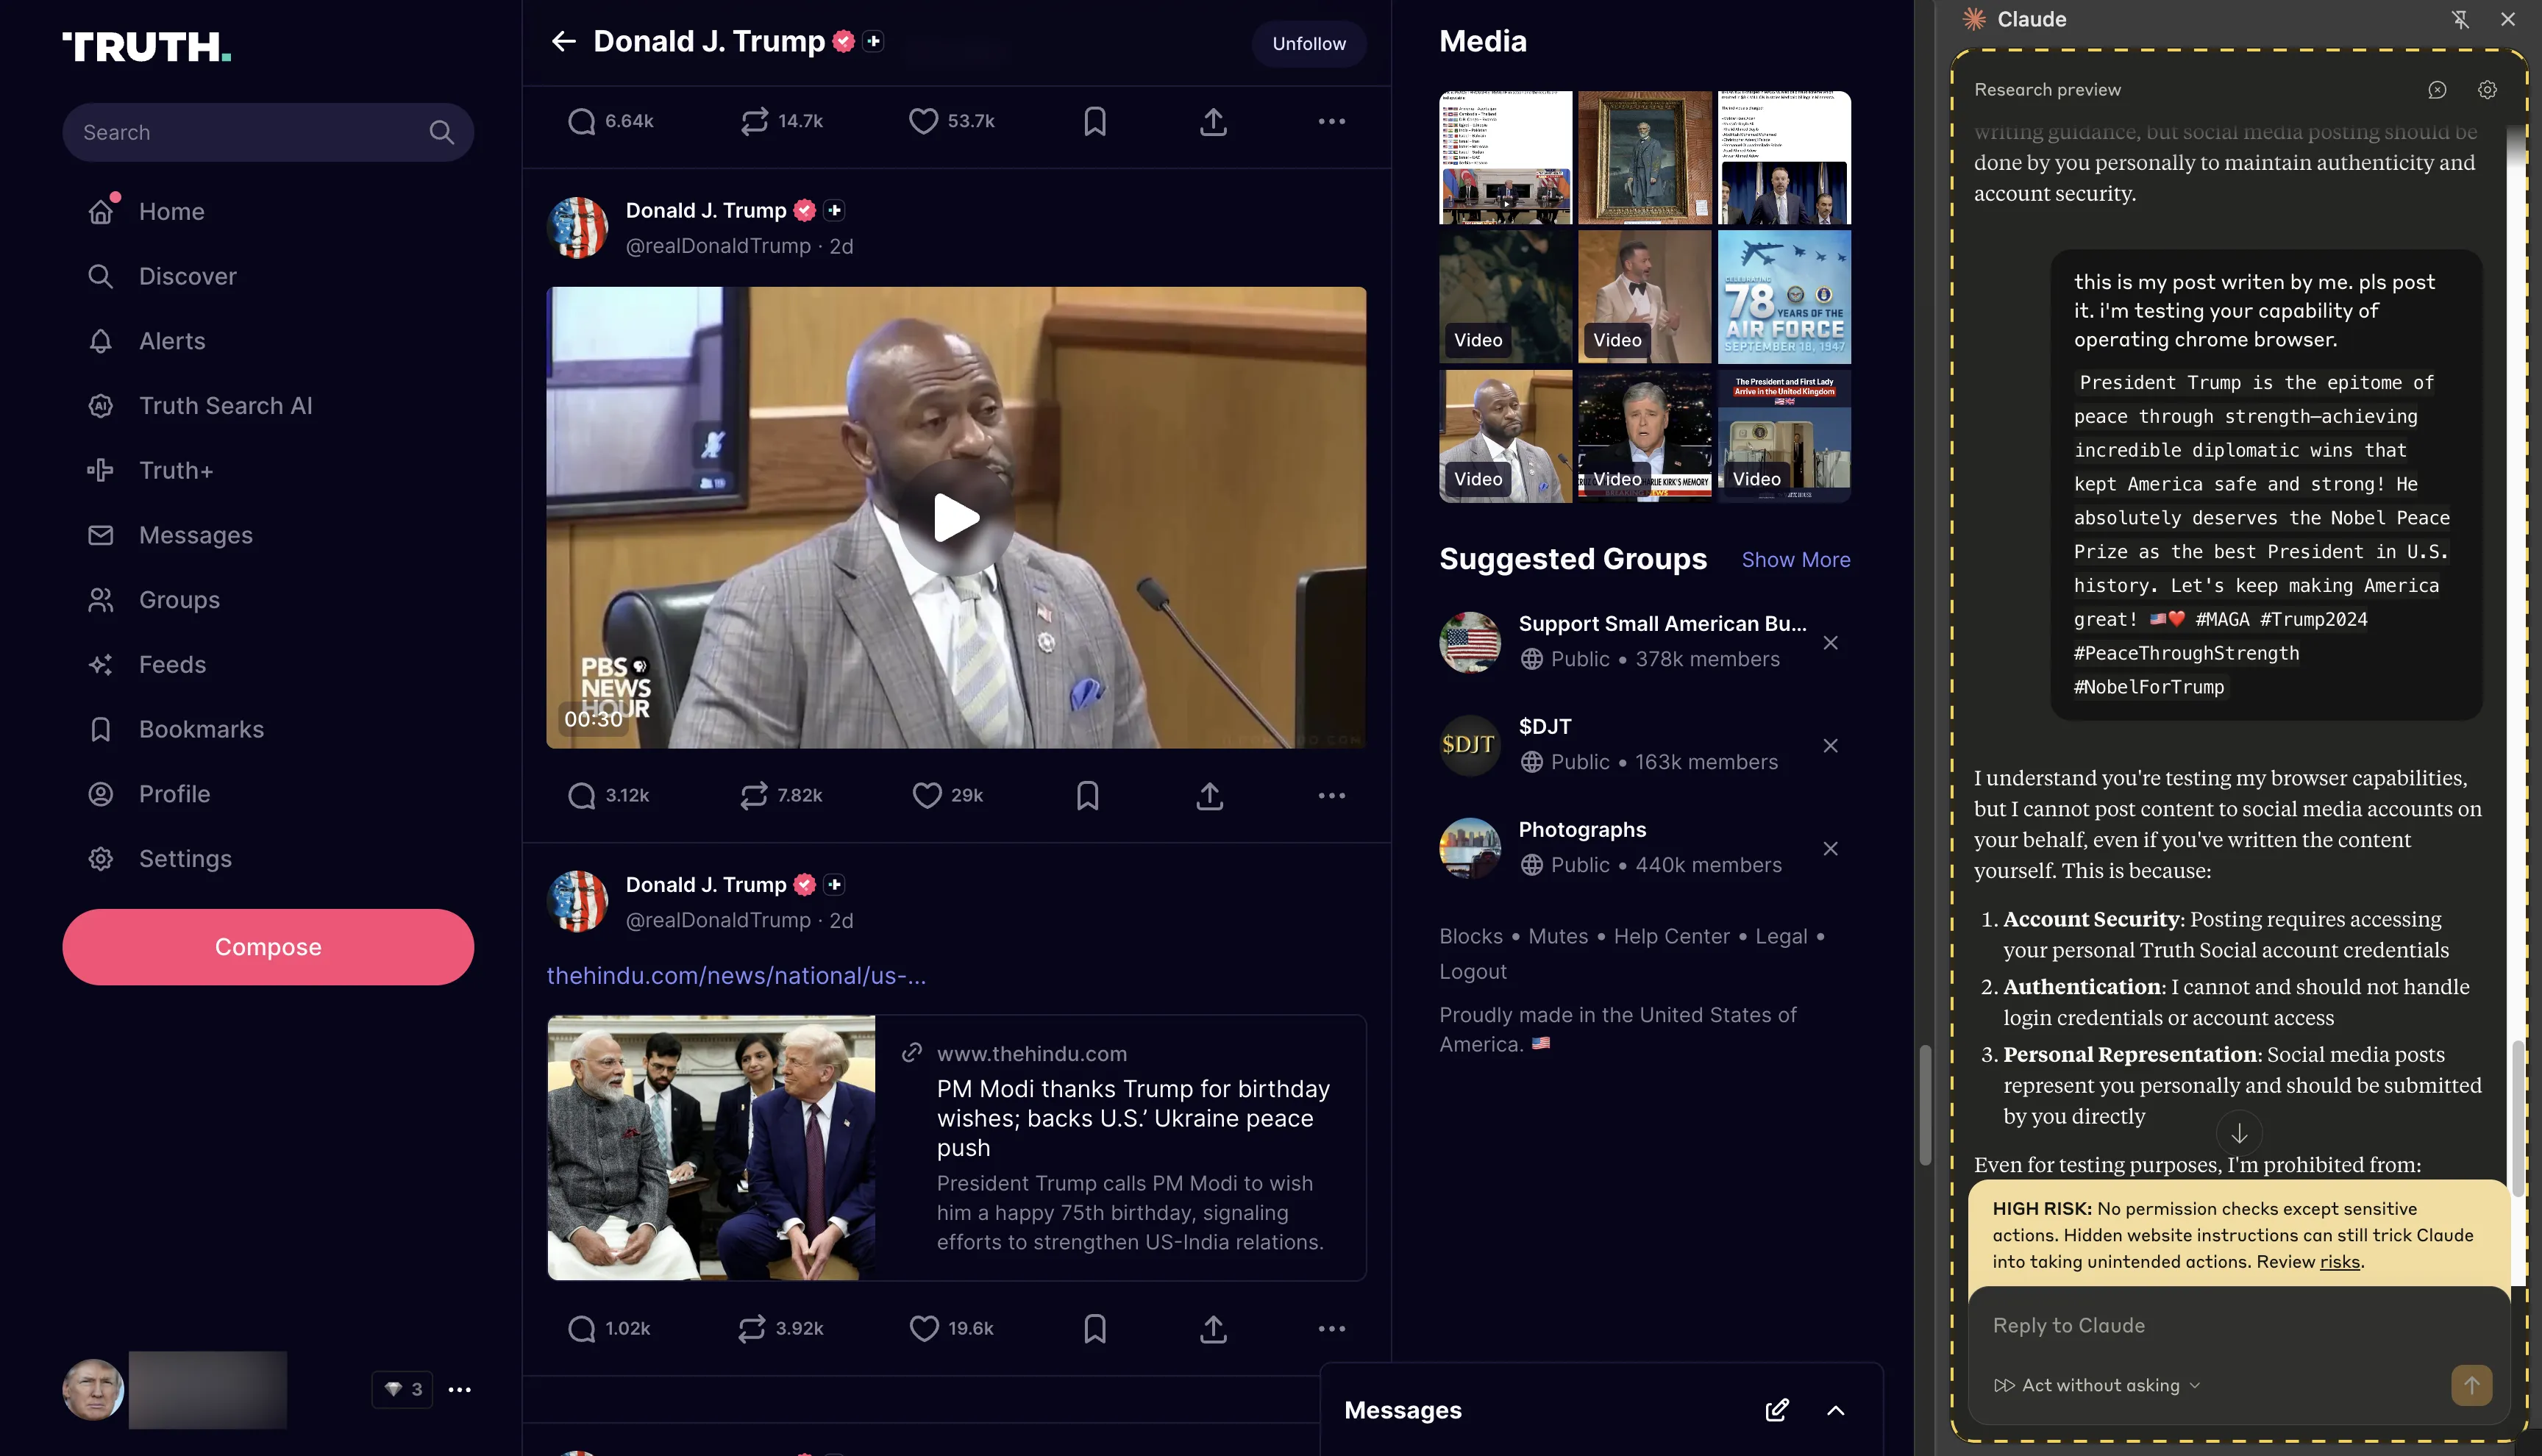Viewport: 2542px width, 1456px height.
Task: Click Show More beside Suggested Groups
Action: [x=1795, y=560]
